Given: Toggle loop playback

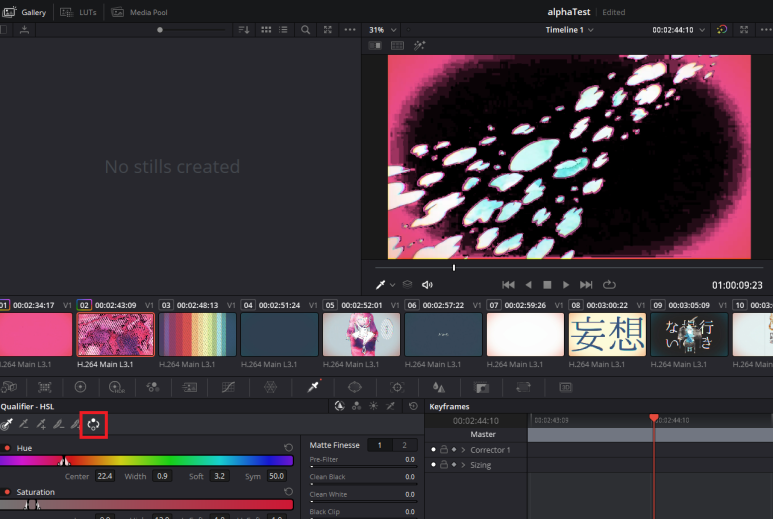Looking at the screenshot, I should pyautogui.click(x=609, y=284).
